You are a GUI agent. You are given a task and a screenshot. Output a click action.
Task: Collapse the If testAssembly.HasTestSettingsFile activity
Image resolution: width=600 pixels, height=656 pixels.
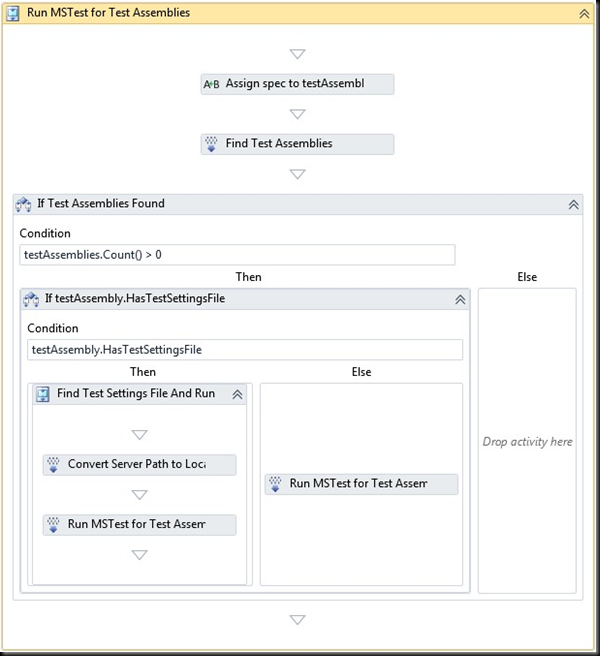(x=460, y=299)
